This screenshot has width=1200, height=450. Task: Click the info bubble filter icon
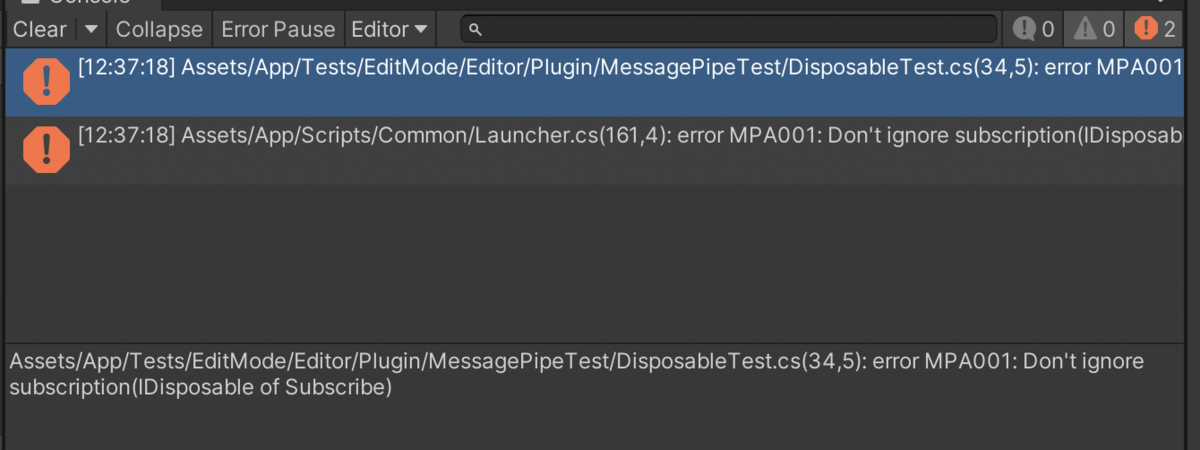pyautogui.click(x=1024, y=30)
